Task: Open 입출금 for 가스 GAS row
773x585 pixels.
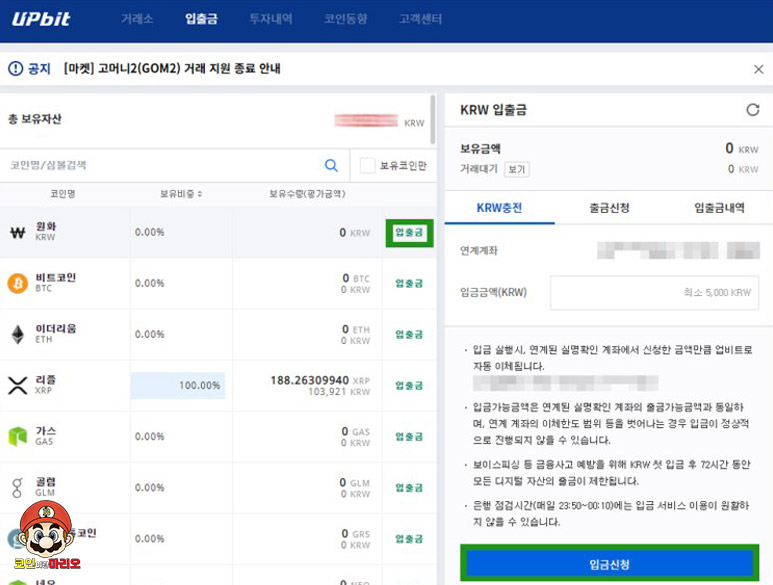Action: 409,437
